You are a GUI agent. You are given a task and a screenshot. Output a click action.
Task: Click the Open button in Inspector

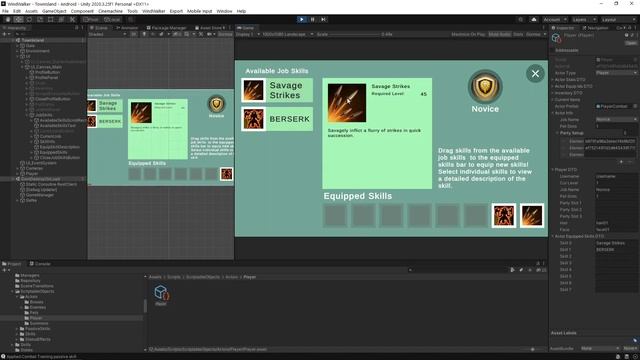pyautogui.click(x=631, y=43)
